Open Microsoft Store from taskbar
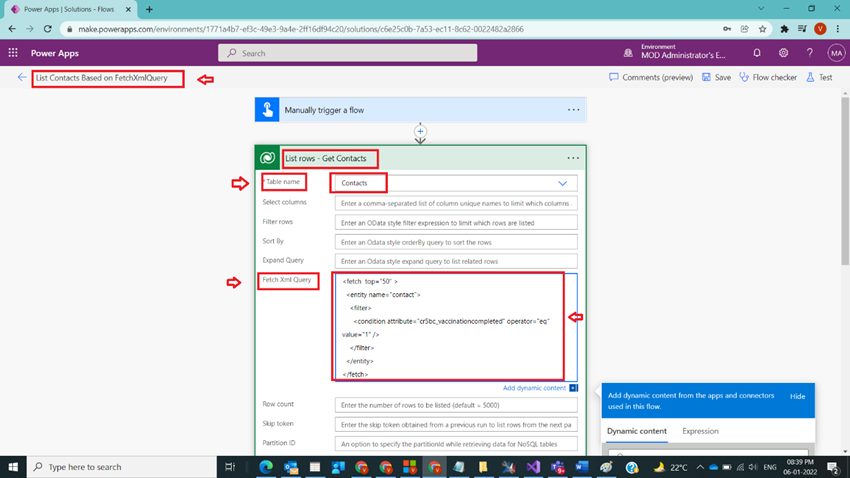Viewport: 850px width, 478px height. [x=410, y=467]
